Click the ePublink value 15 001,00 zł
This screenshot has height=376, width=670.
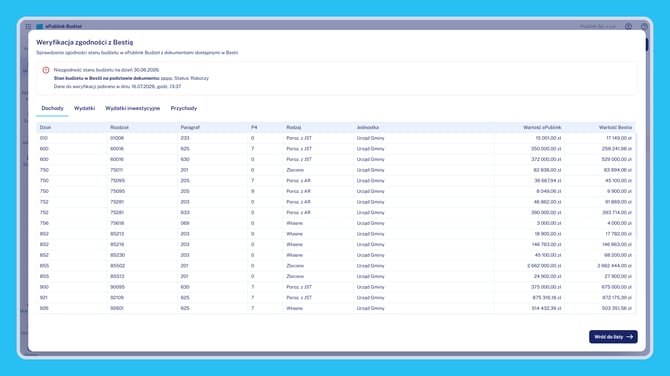click(548, 138)
